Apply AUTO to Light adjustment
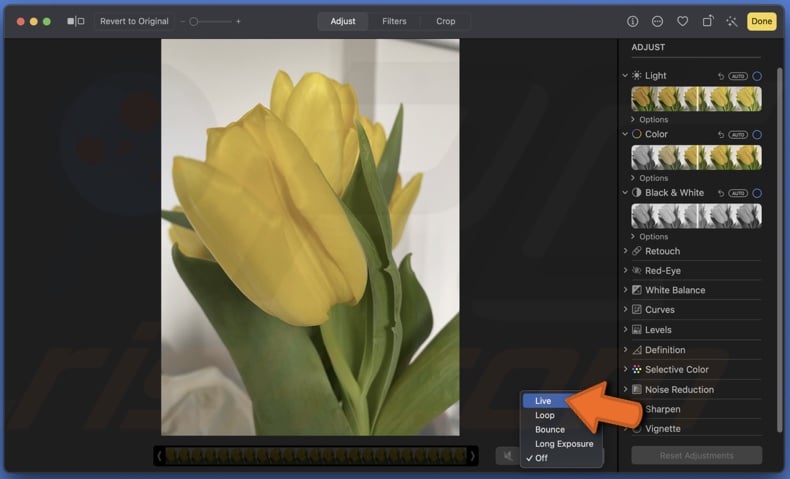The width and height of the screenshot is (790, 479). 738,76
